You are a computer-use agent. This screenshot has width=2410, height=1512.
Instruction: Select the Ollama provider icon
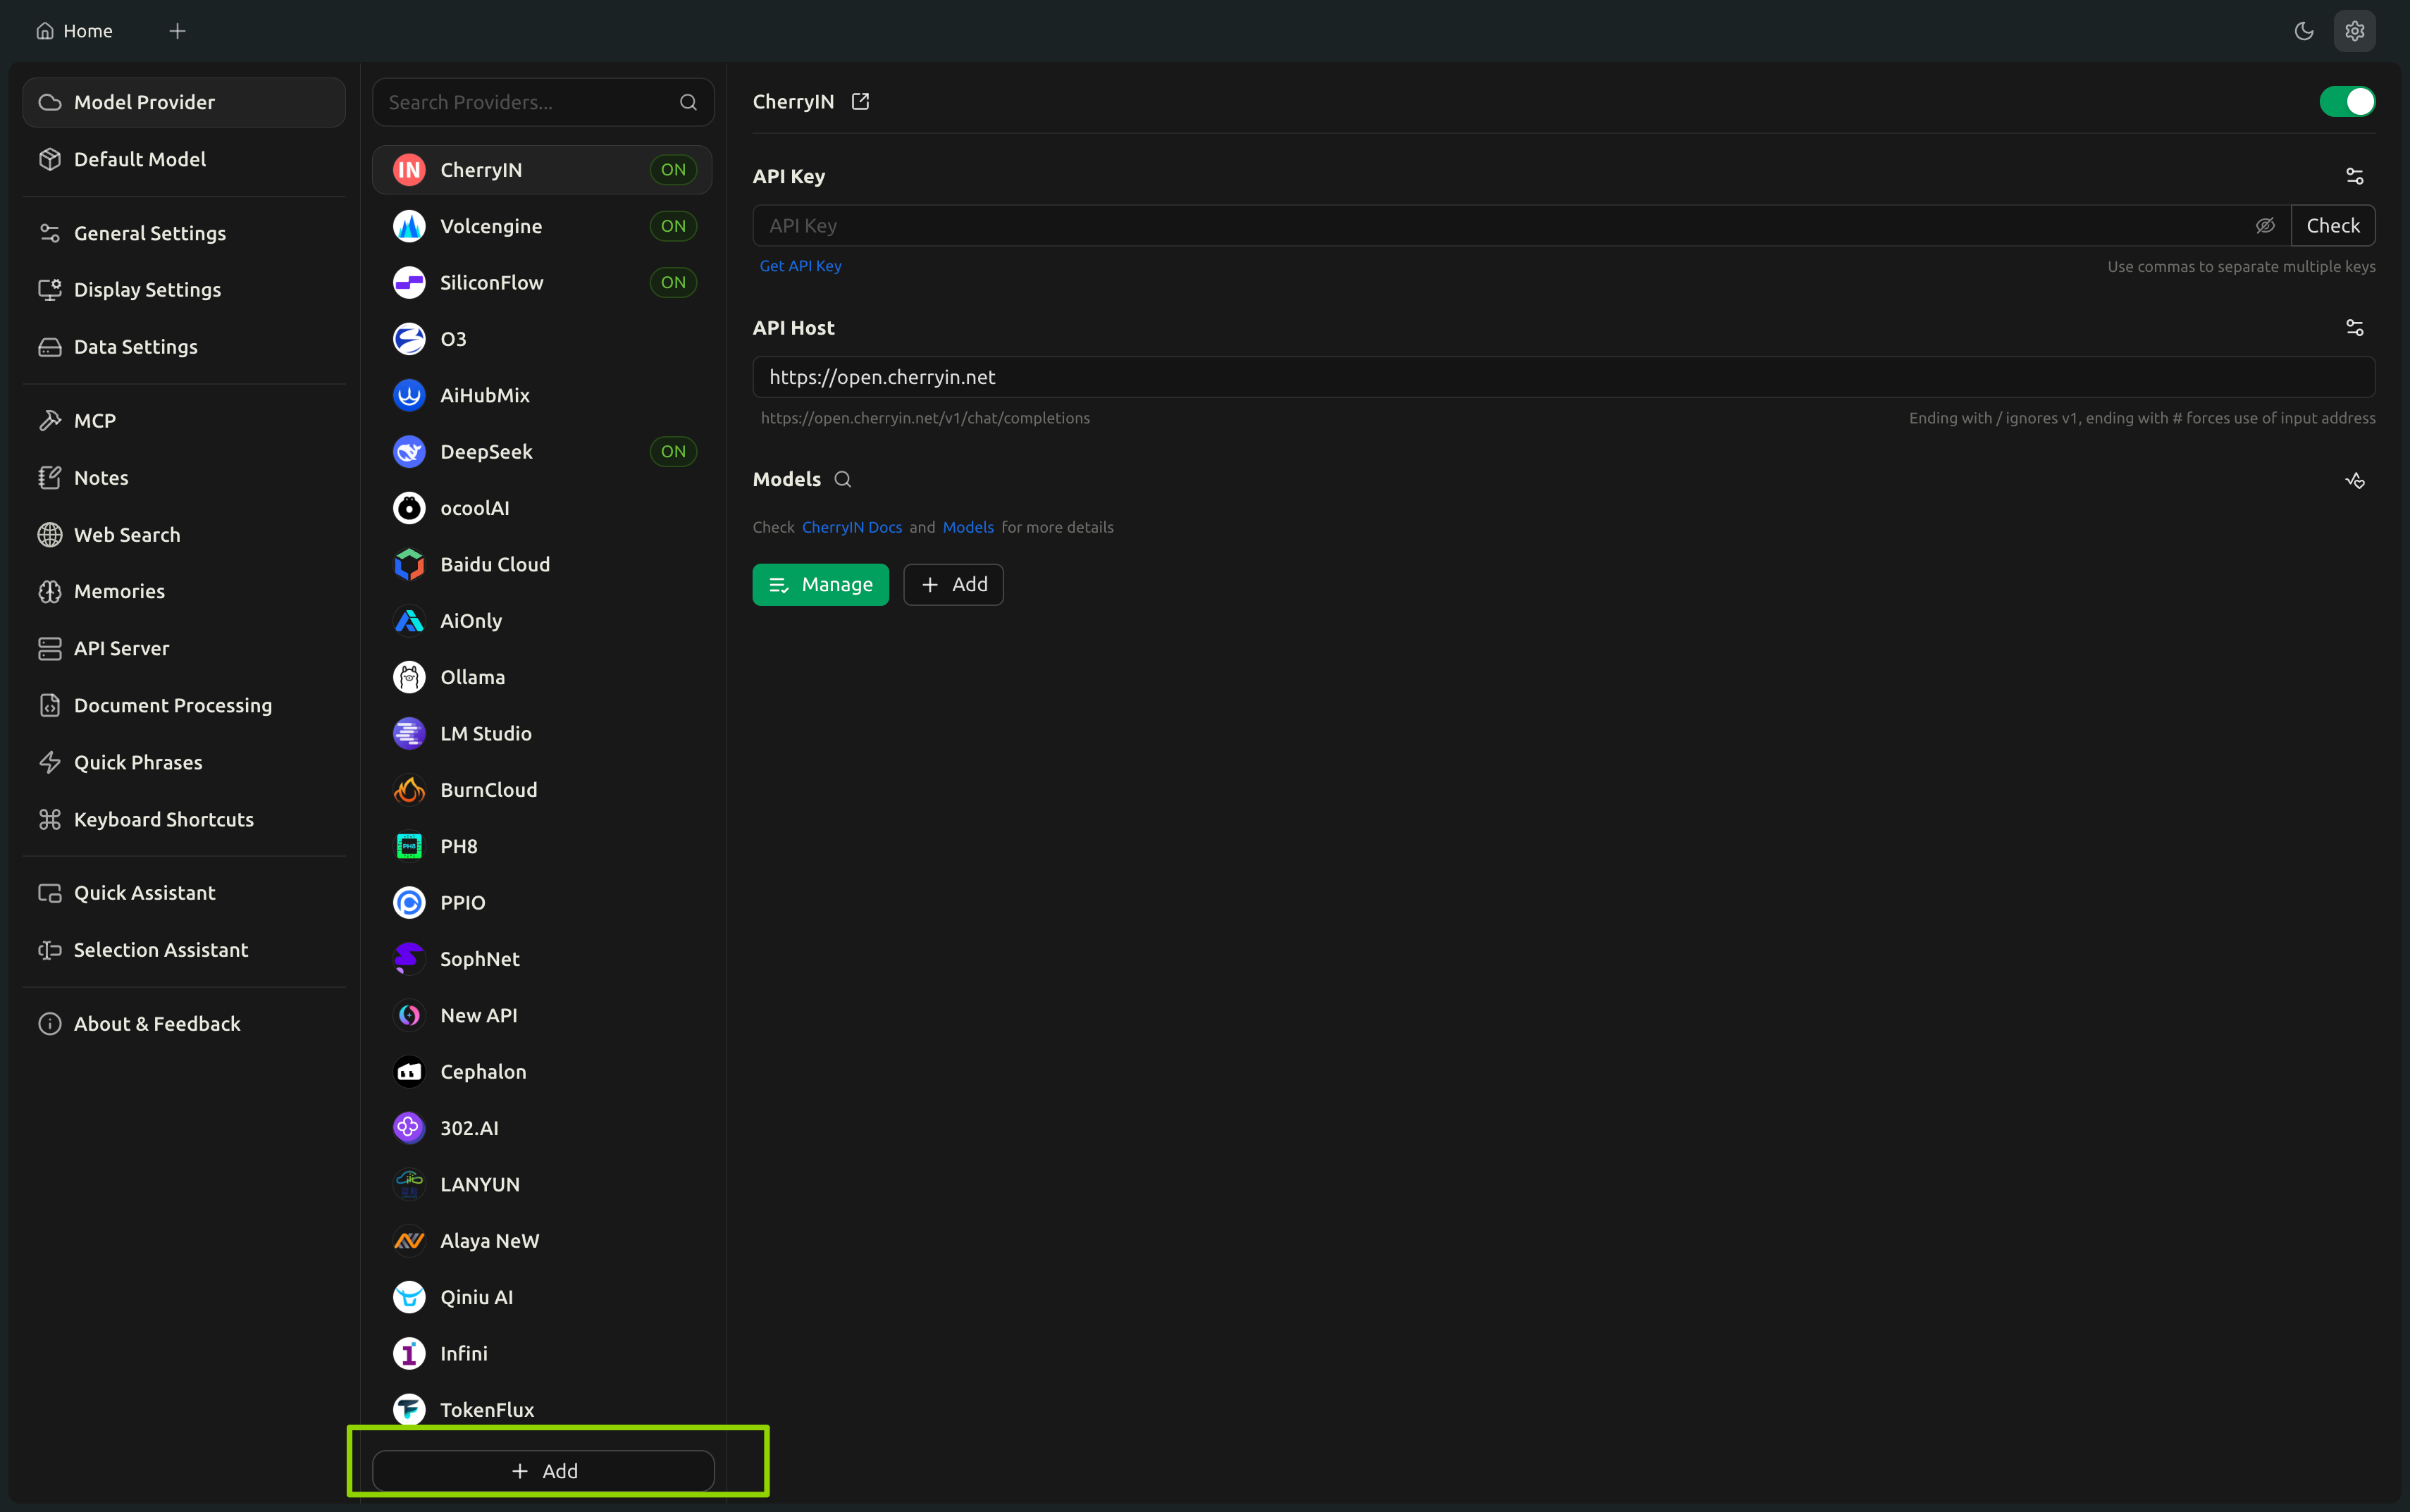[409, 677]
